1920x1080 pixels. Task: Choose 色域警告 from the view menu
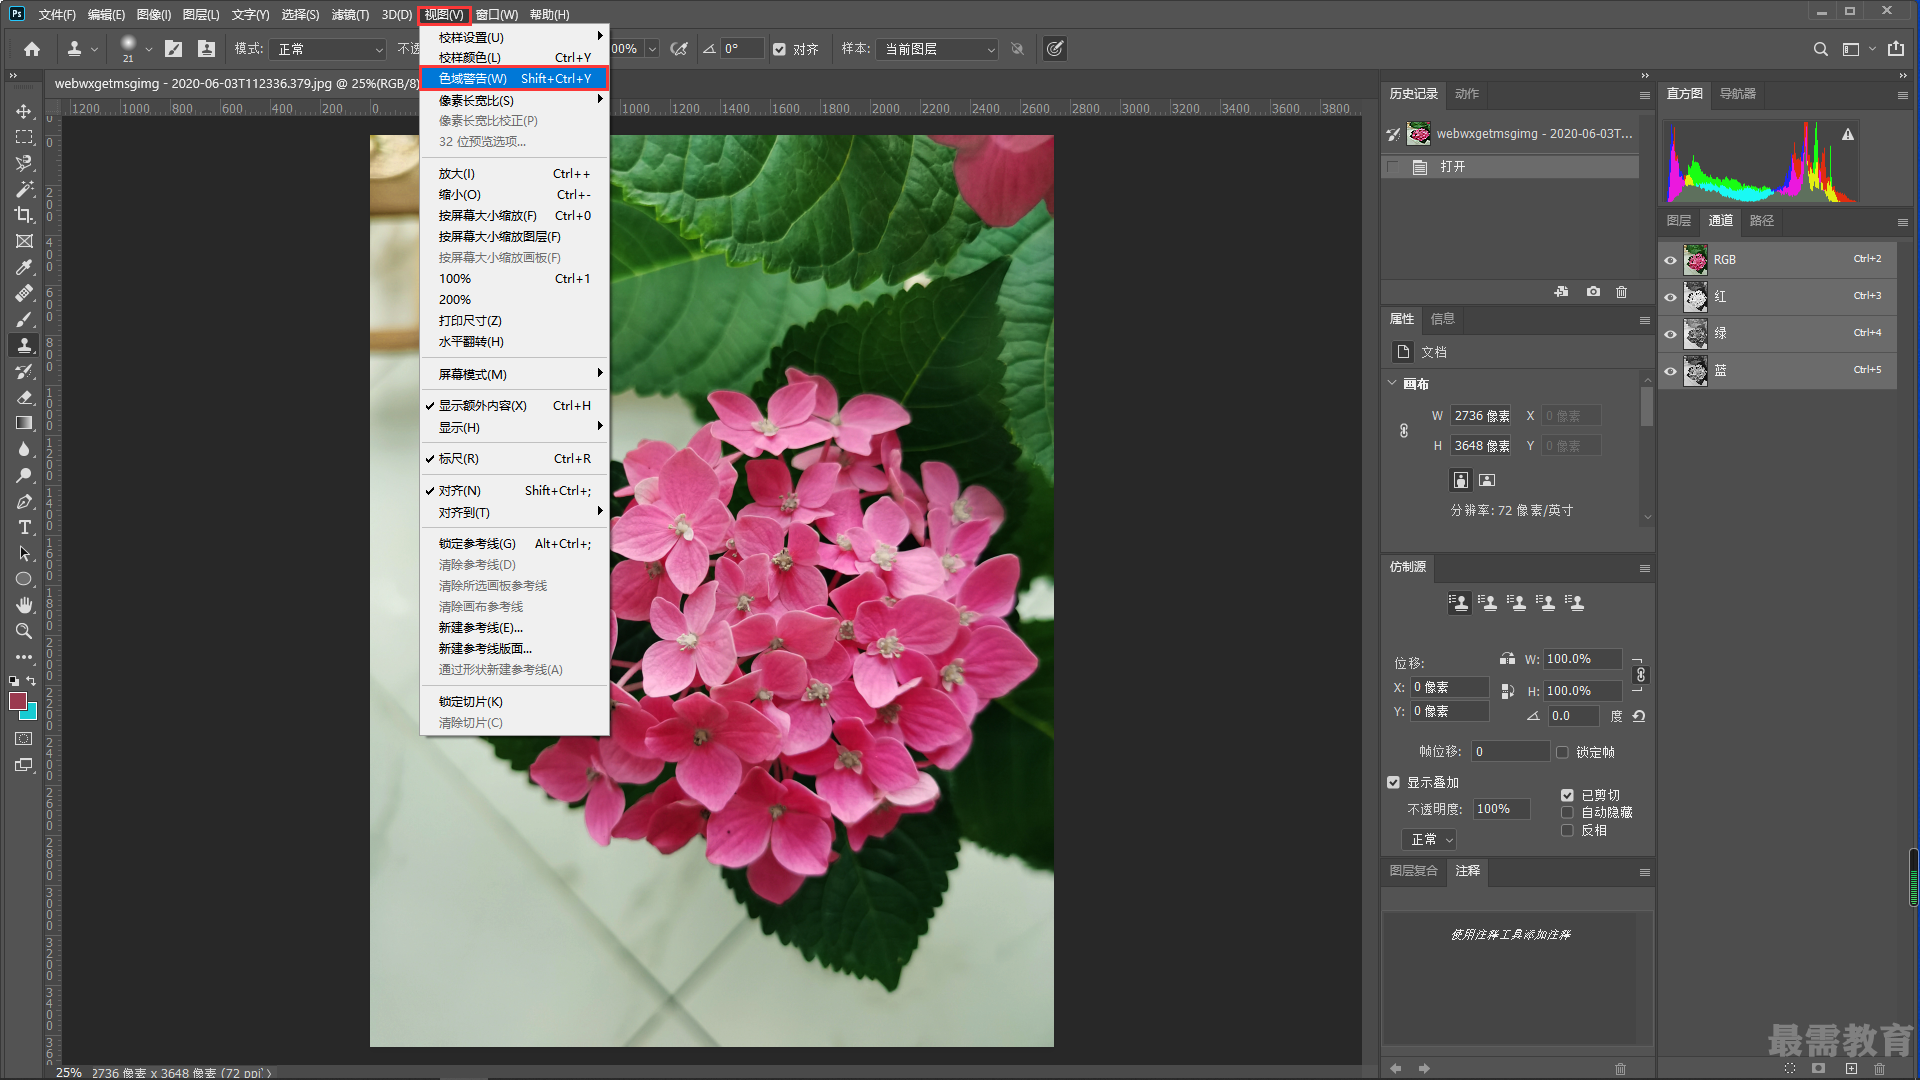point(514,78)
